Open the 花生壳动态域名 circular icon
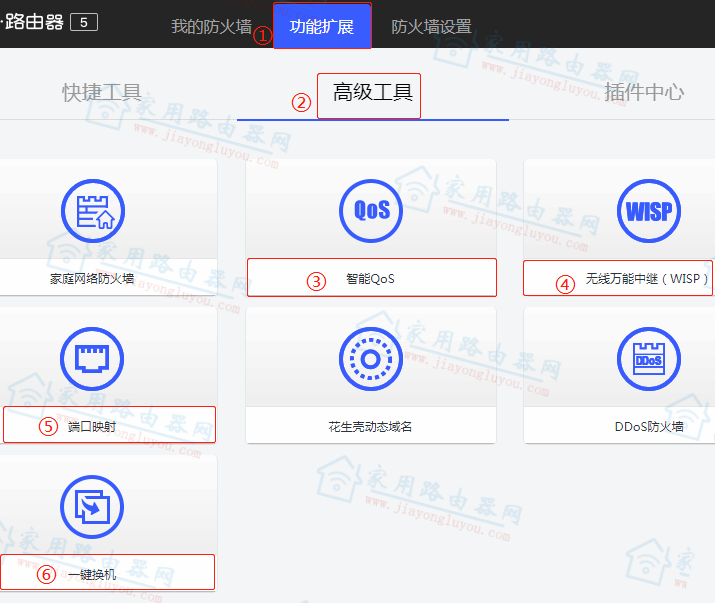The height and width of the screenshot is (603, 715). point(370,359)
